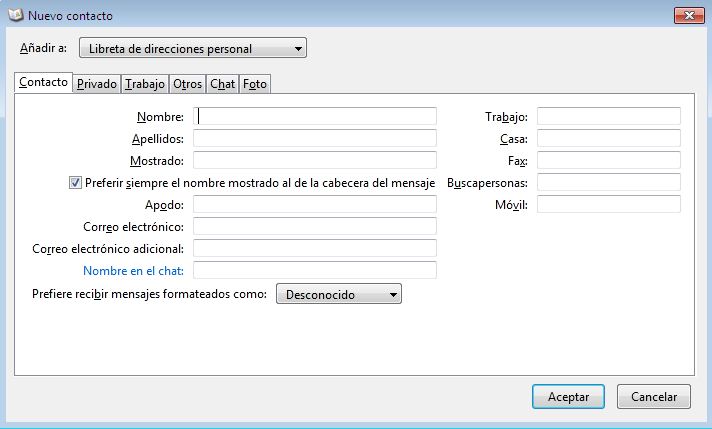Click the Fax number field
The height and width of the screenshot is (429, 712).
tap(609, 160)
